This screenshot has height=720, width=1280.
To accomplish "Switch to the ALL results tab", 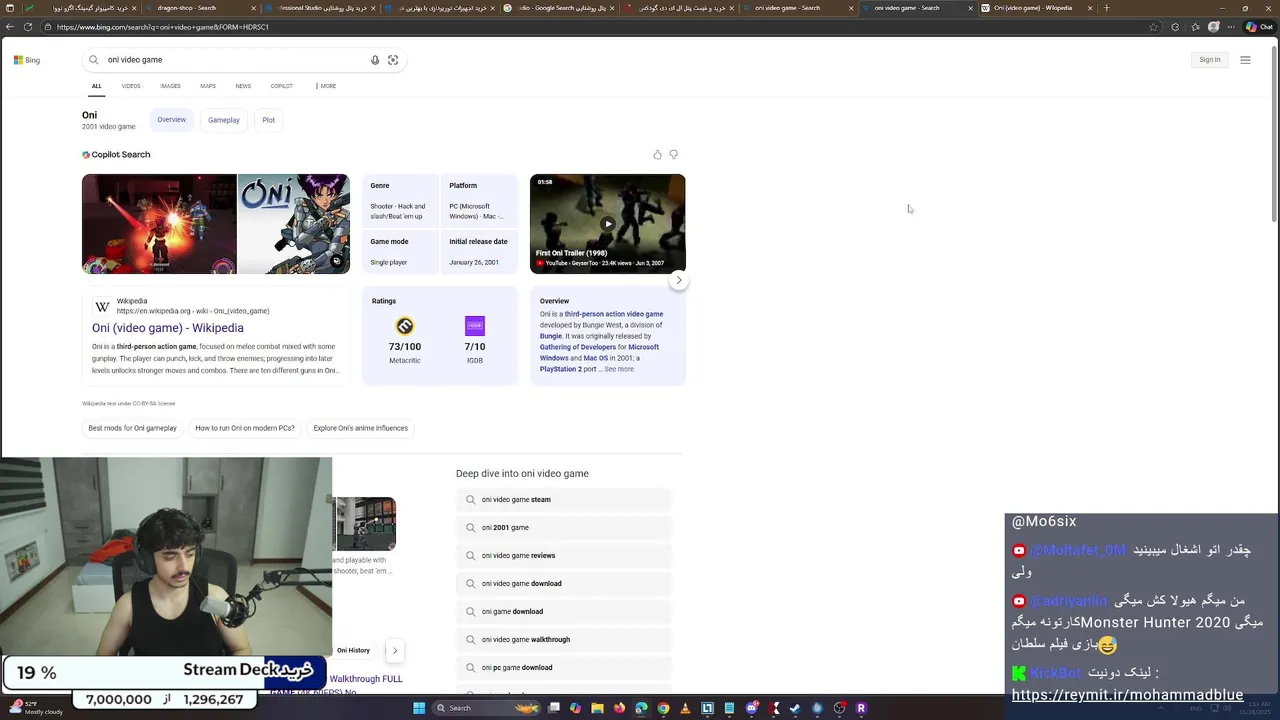I will 96,86.
